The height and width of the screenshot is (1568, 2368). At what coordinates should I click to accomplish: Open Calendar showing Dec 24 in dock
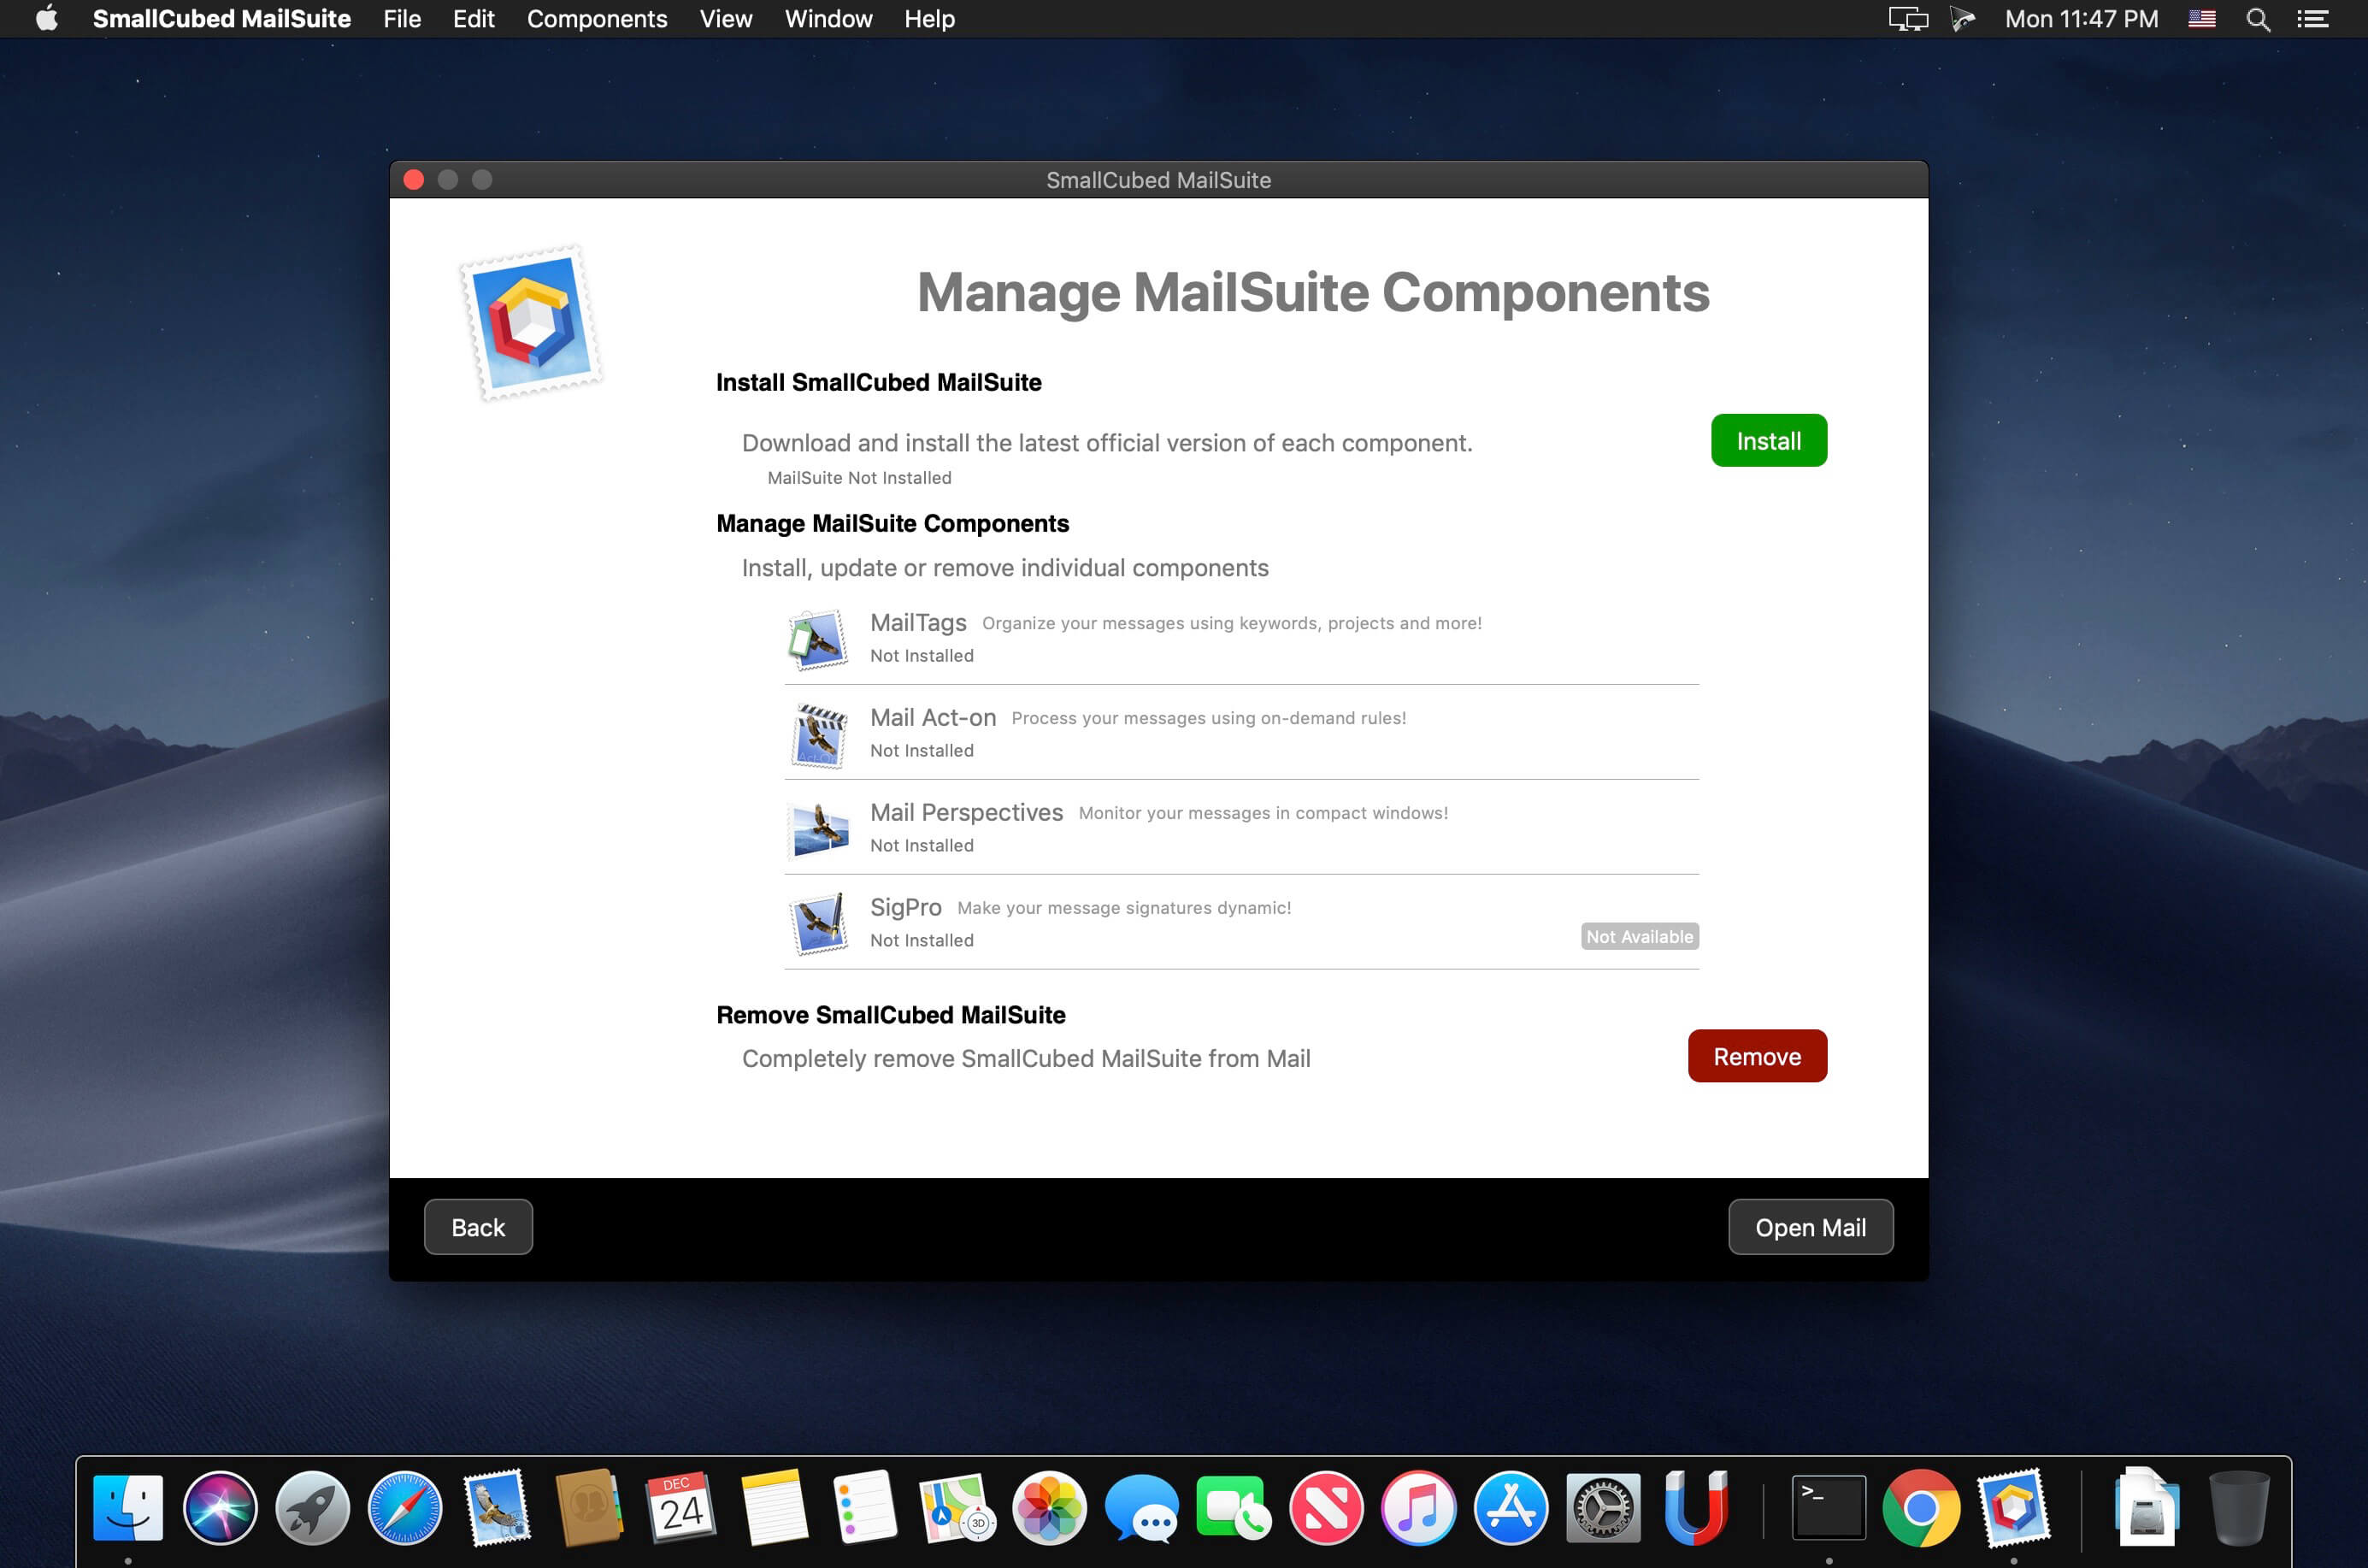coord(681,1508)
